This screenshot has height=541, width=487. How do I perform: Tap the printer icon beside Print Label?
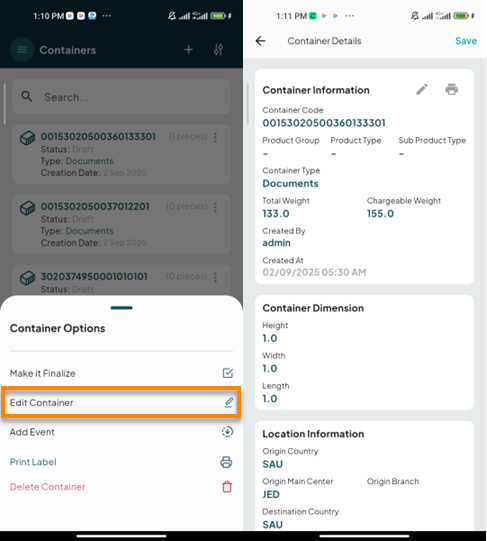tap(226, 462)
